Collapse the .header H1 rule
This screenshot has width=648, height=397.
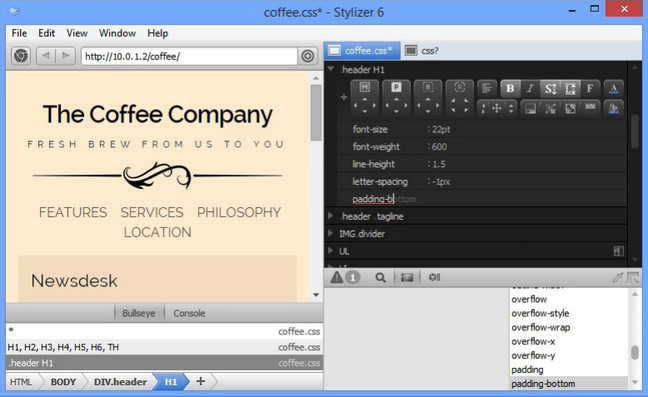coord(331,69)
